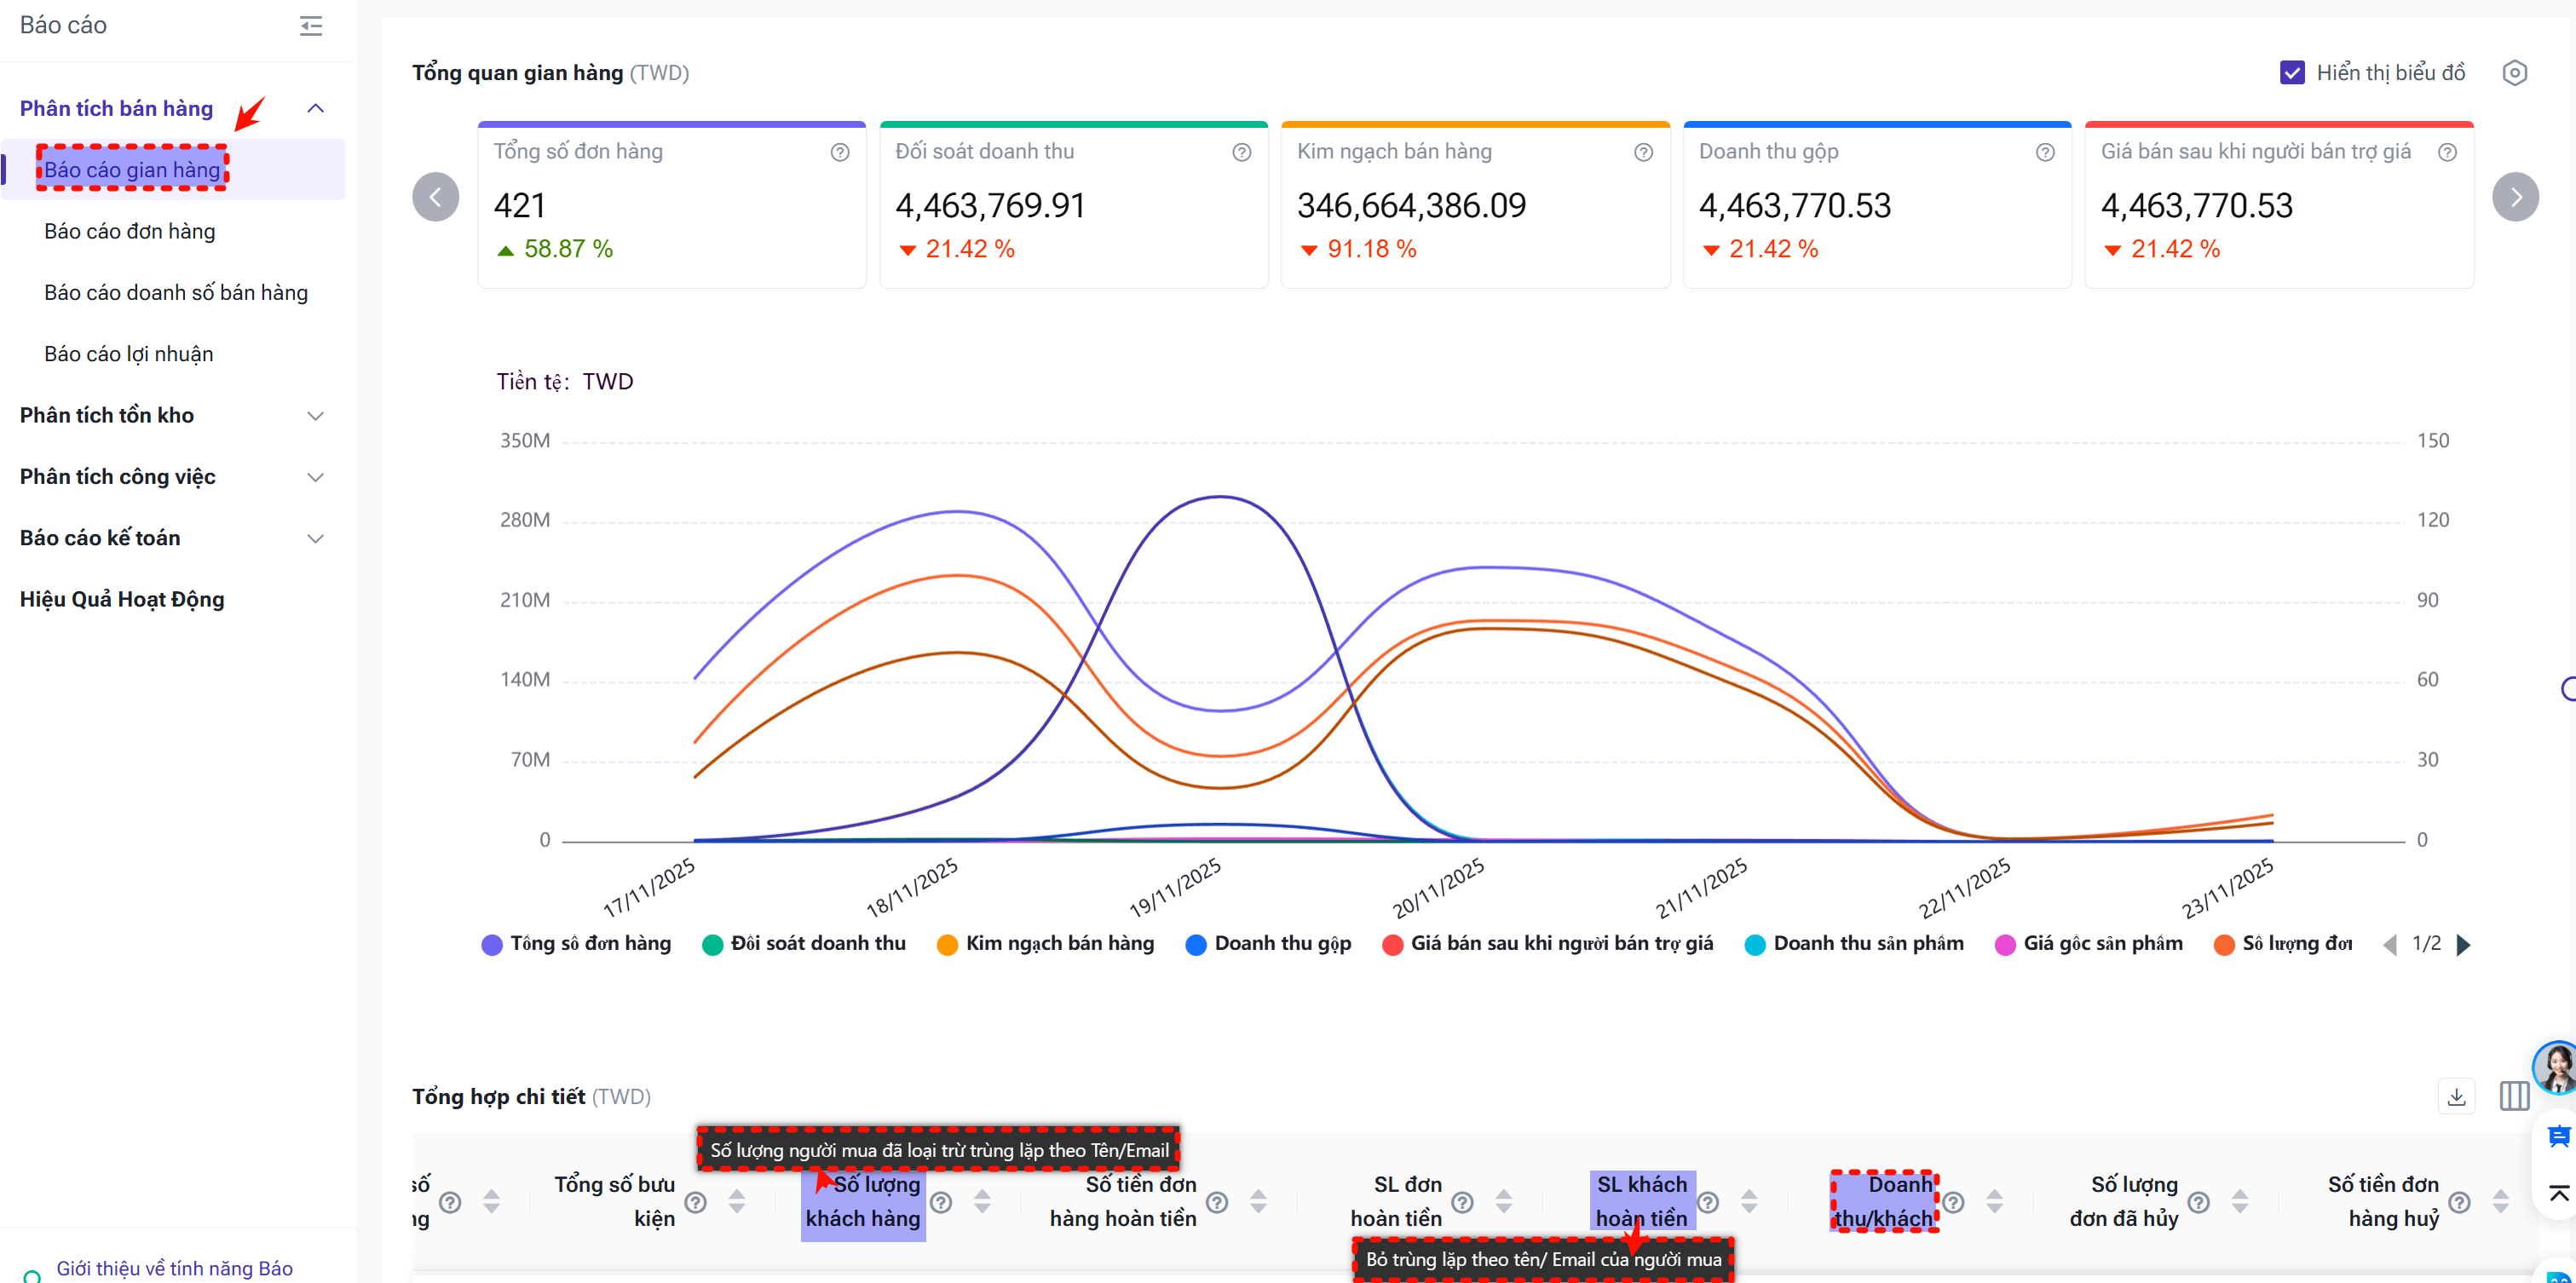The height and width of the screenshot is (1283, 2576).
Task: Open column settings icon for detail table
Action: pyautogui.click(x=2514, y=1097)
